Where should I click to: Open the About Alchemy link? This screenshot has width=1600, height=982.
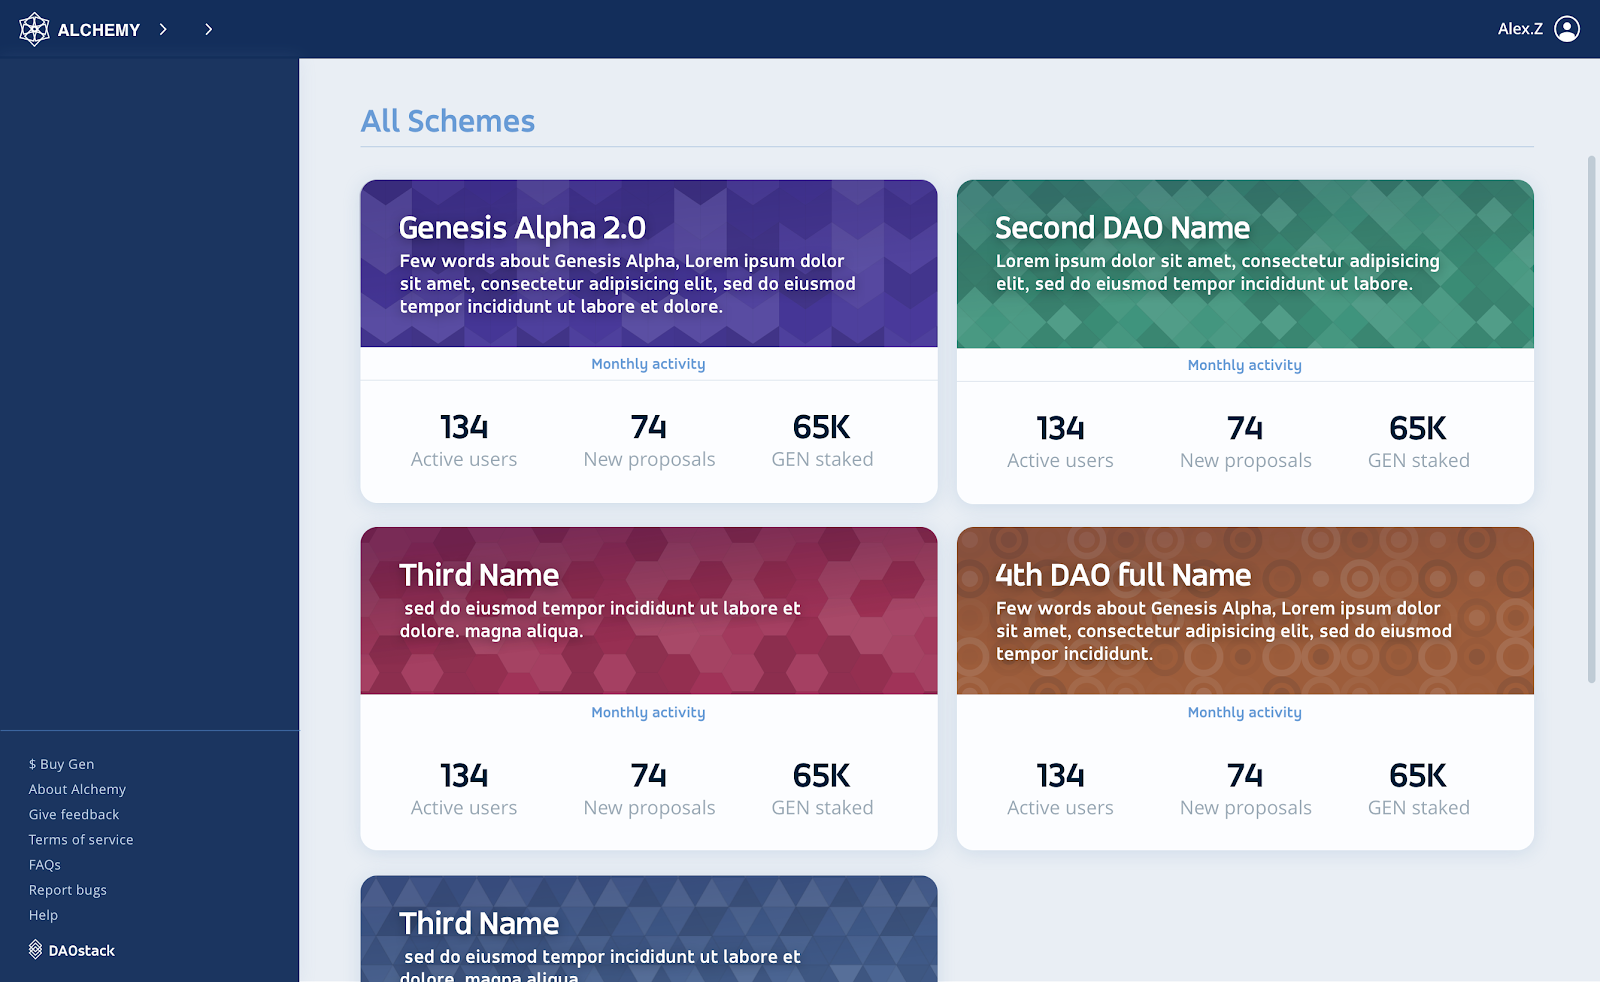(x=77, y=789)
